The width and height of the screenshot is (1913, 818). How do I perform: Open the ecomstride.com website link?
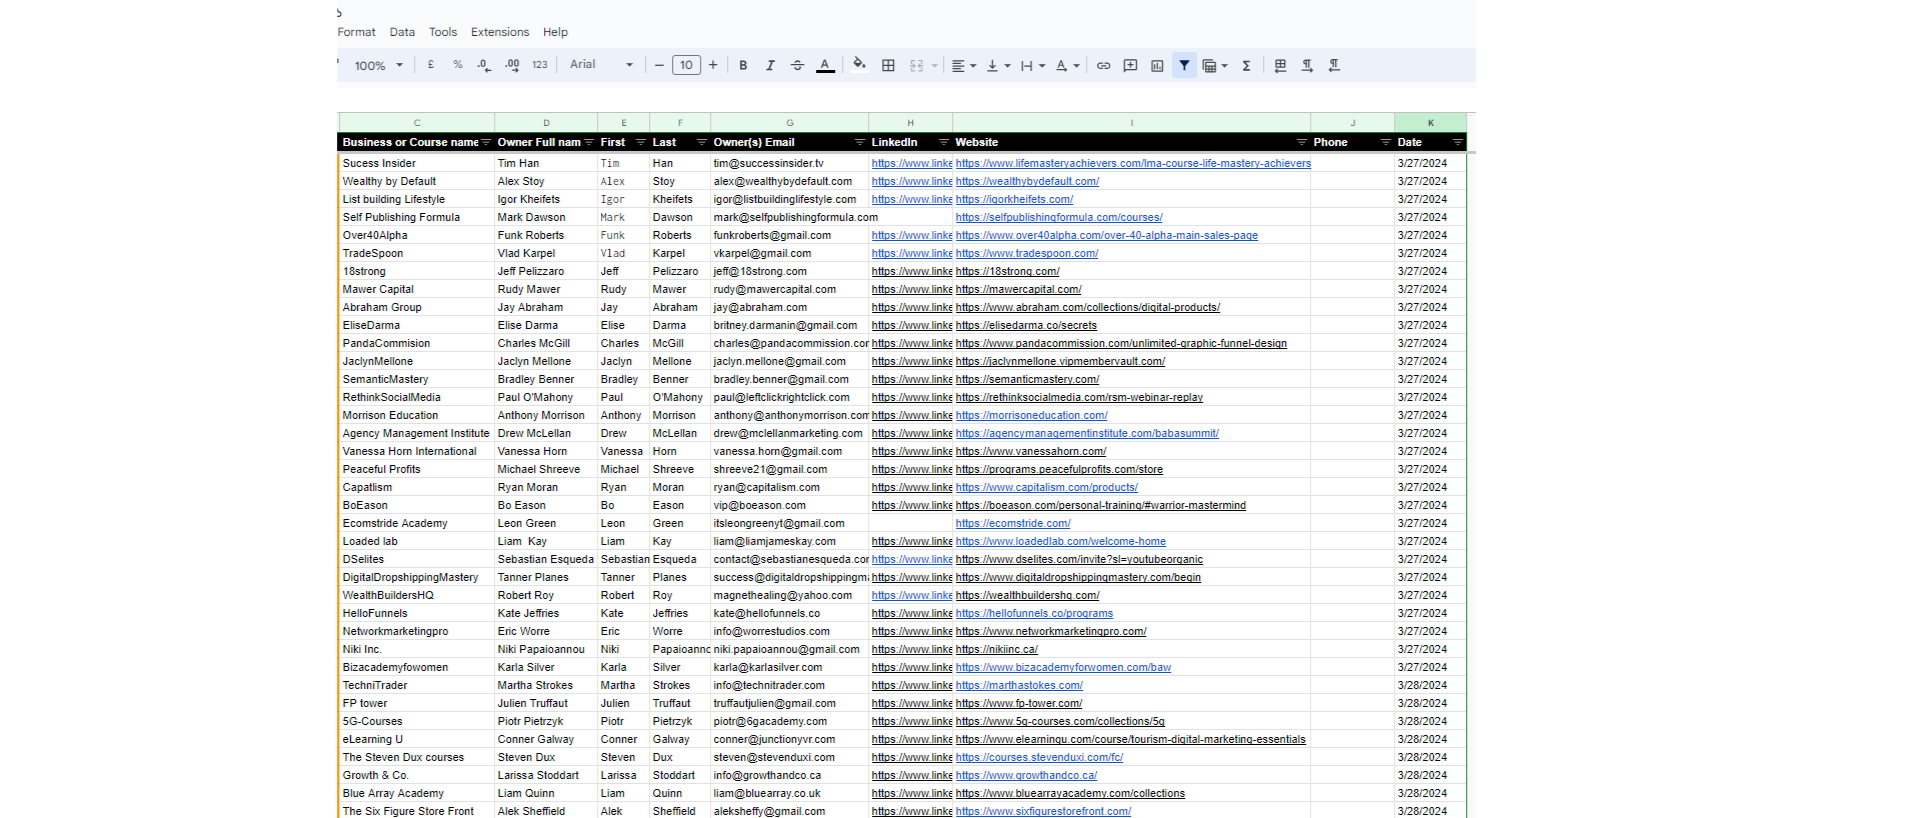[x=1013, y=524]
